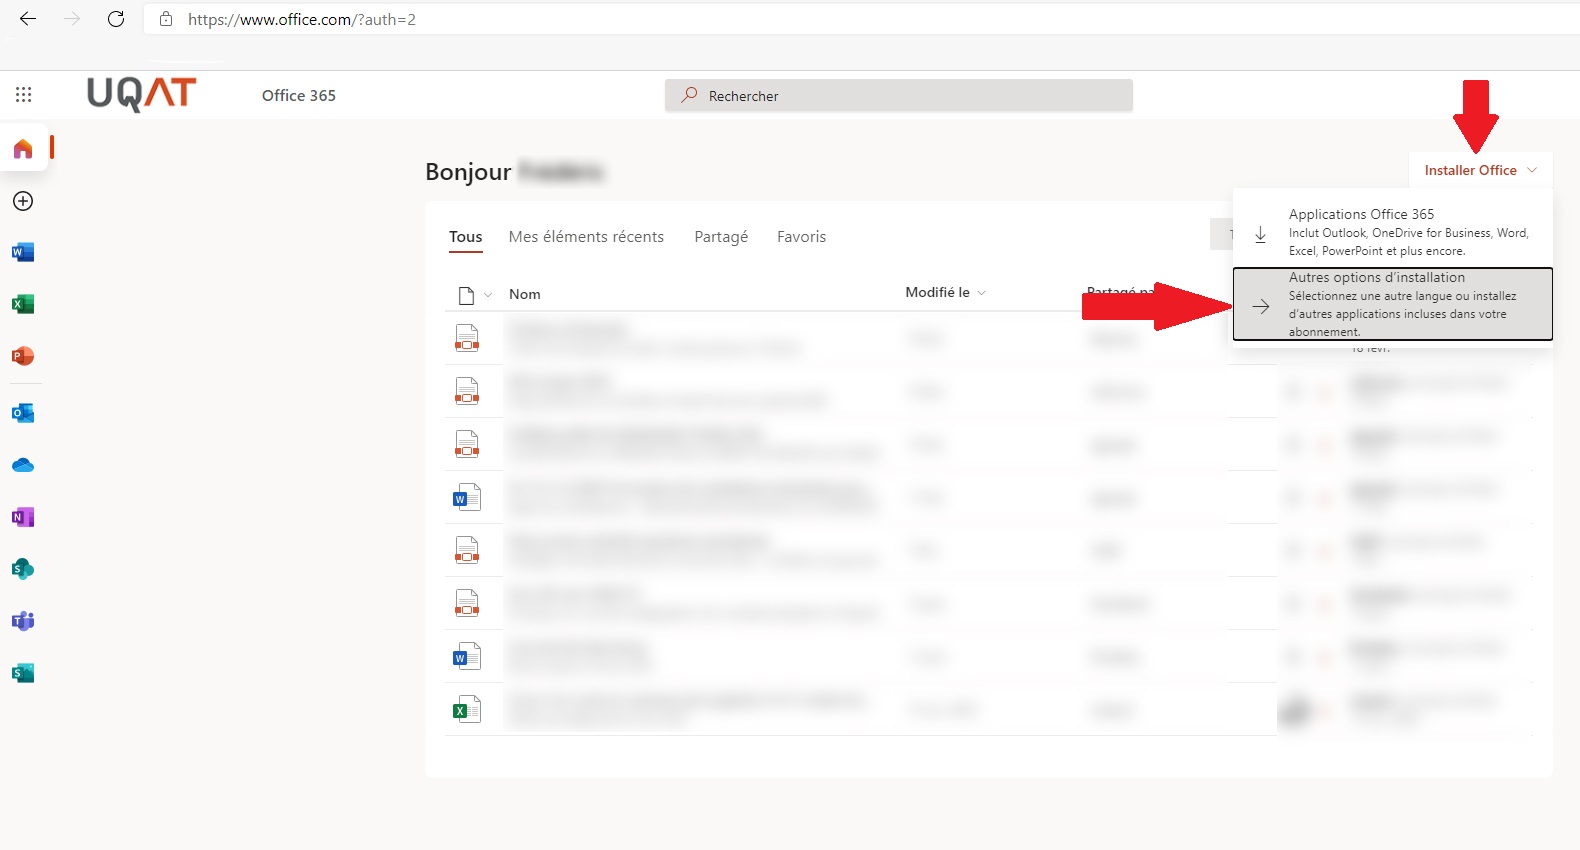1580x850 pixels.
Task: Choose Autres options d'installation menu entry
Action: tap(1392, 304)
